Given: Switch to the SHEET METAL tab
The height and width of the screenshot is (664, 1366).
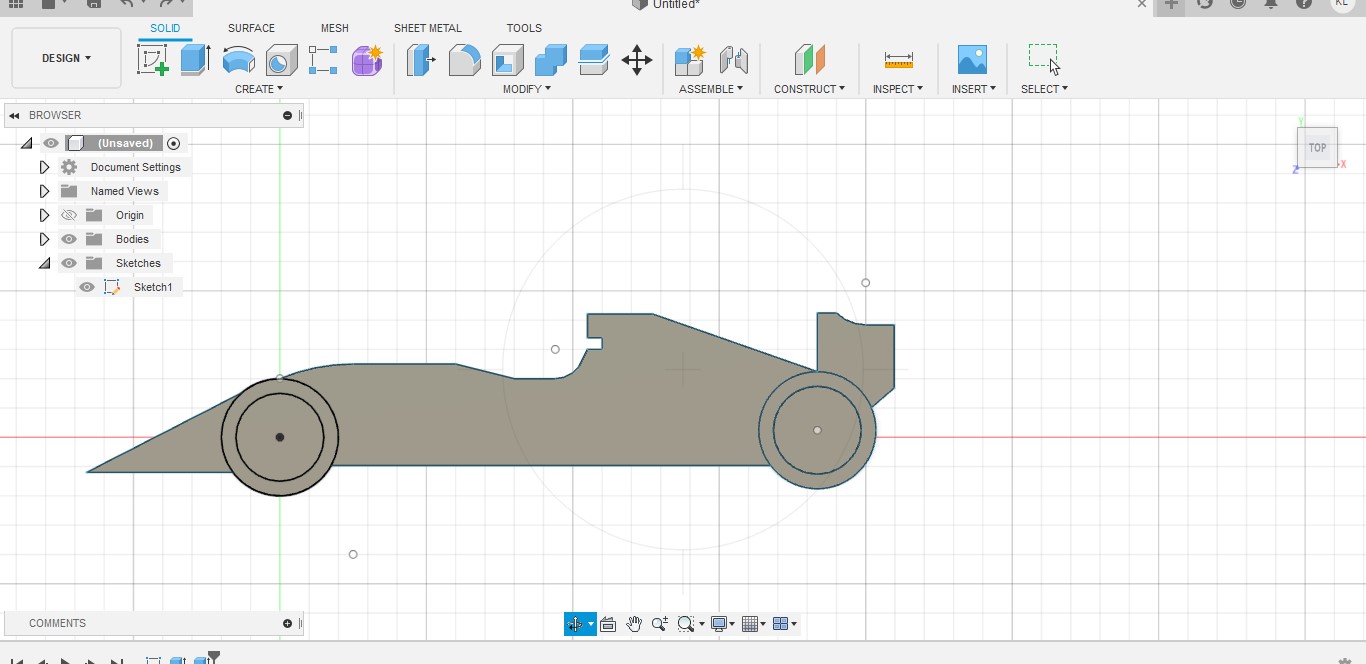Looking at the screenshot, I should [428, 28].
